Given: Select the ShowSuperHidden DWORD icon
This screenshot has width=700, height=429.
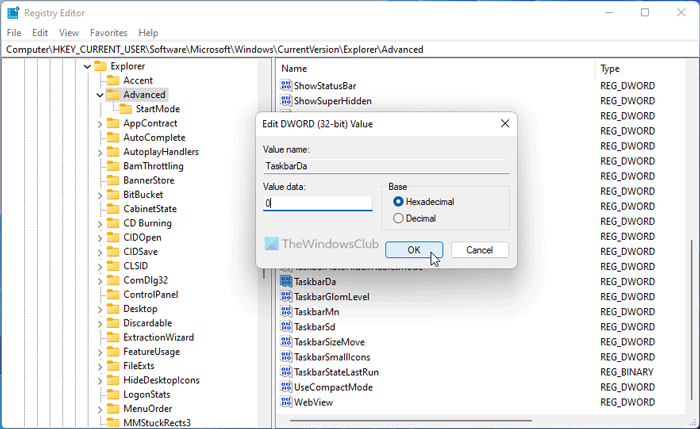Looking at the screenshot, I should [x=286, y=100].
